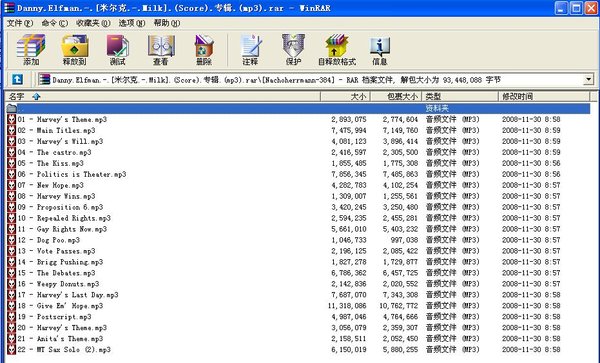
Task: Click the sort arrow in Name column
Action: click(36, 96)
